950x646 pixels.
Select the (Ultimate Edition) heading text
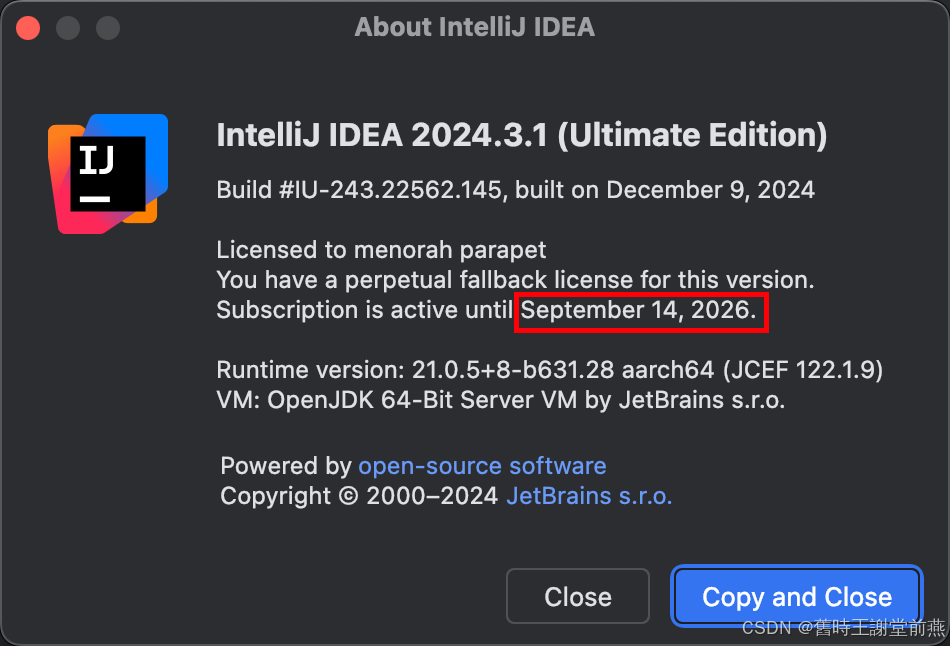tap(692, 136)
